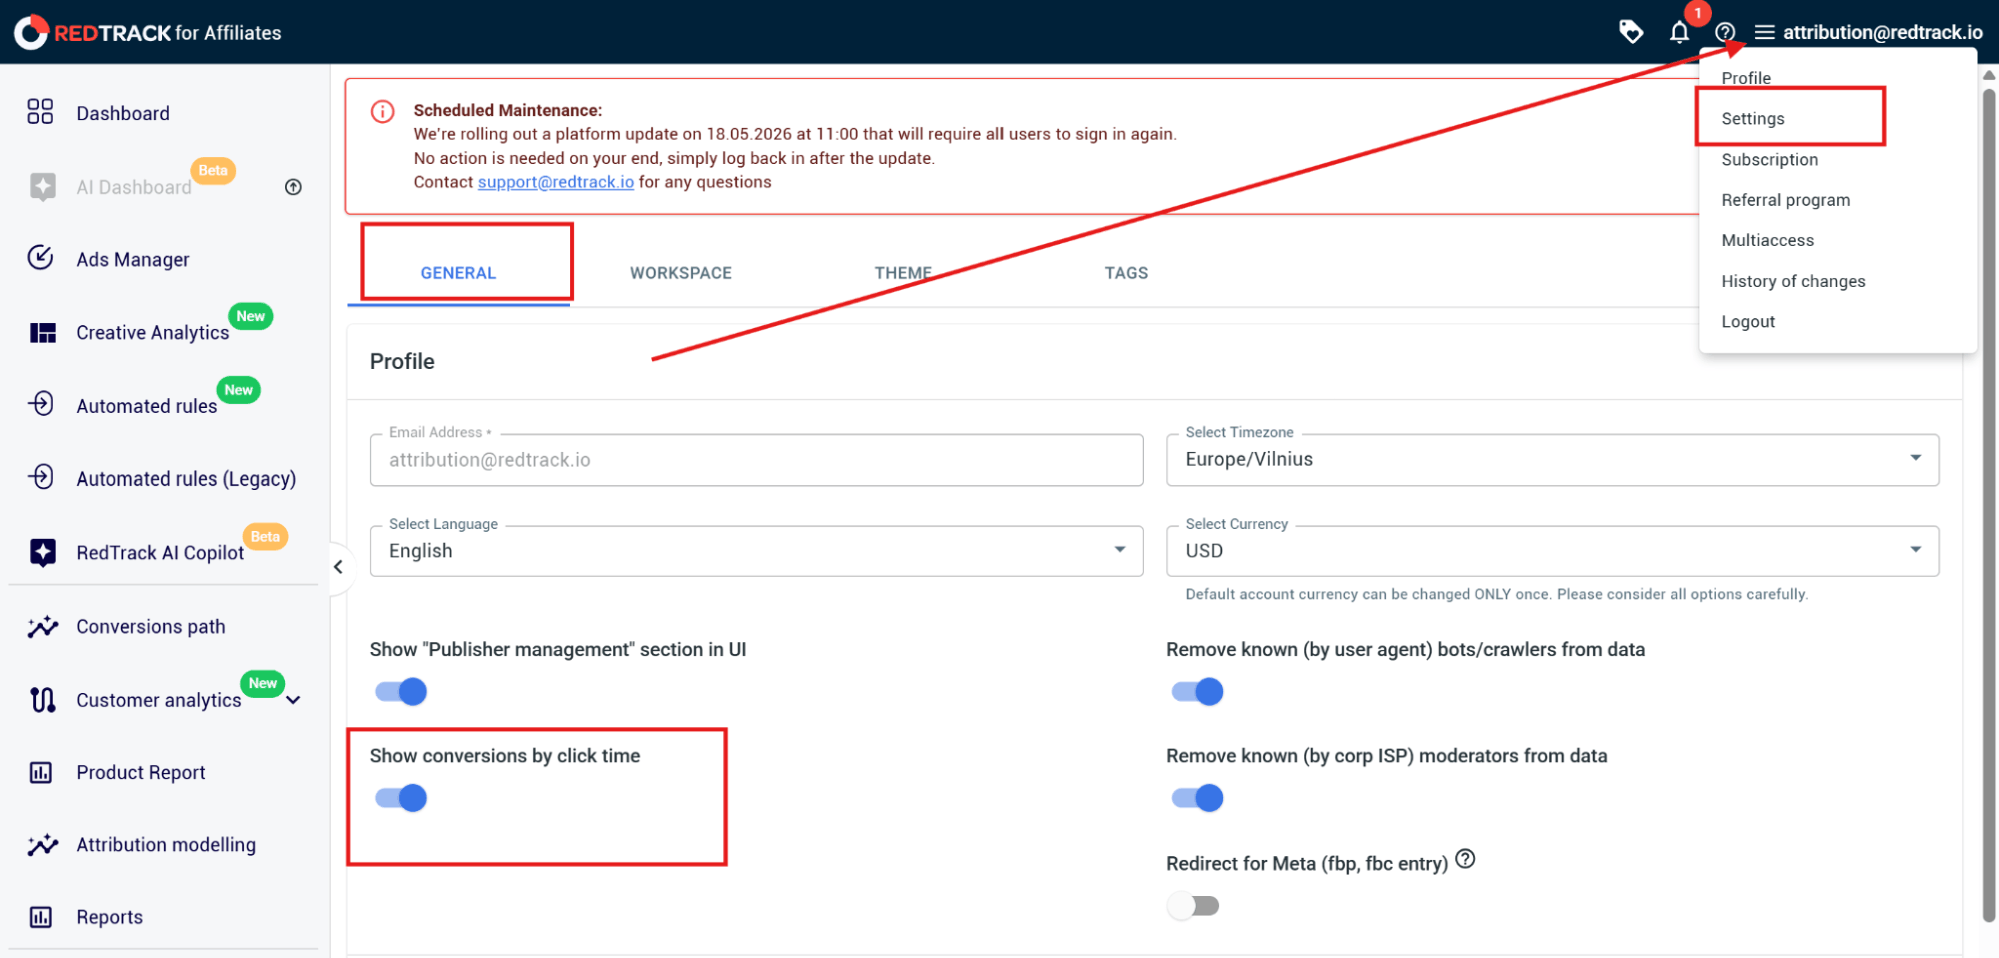Click the Email Address input field

(x=756, y=460)
